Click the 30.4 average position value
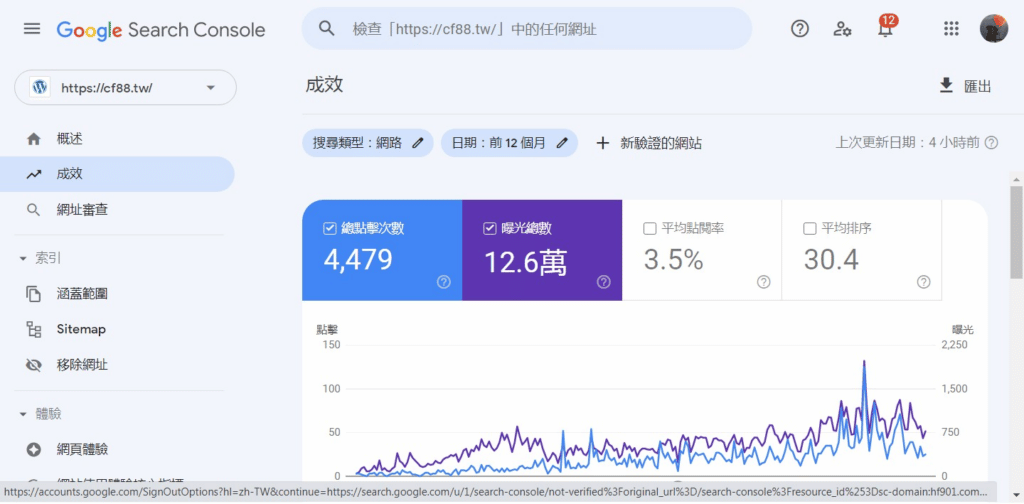This screenshot has height=504, width=1024. (831, 260)
